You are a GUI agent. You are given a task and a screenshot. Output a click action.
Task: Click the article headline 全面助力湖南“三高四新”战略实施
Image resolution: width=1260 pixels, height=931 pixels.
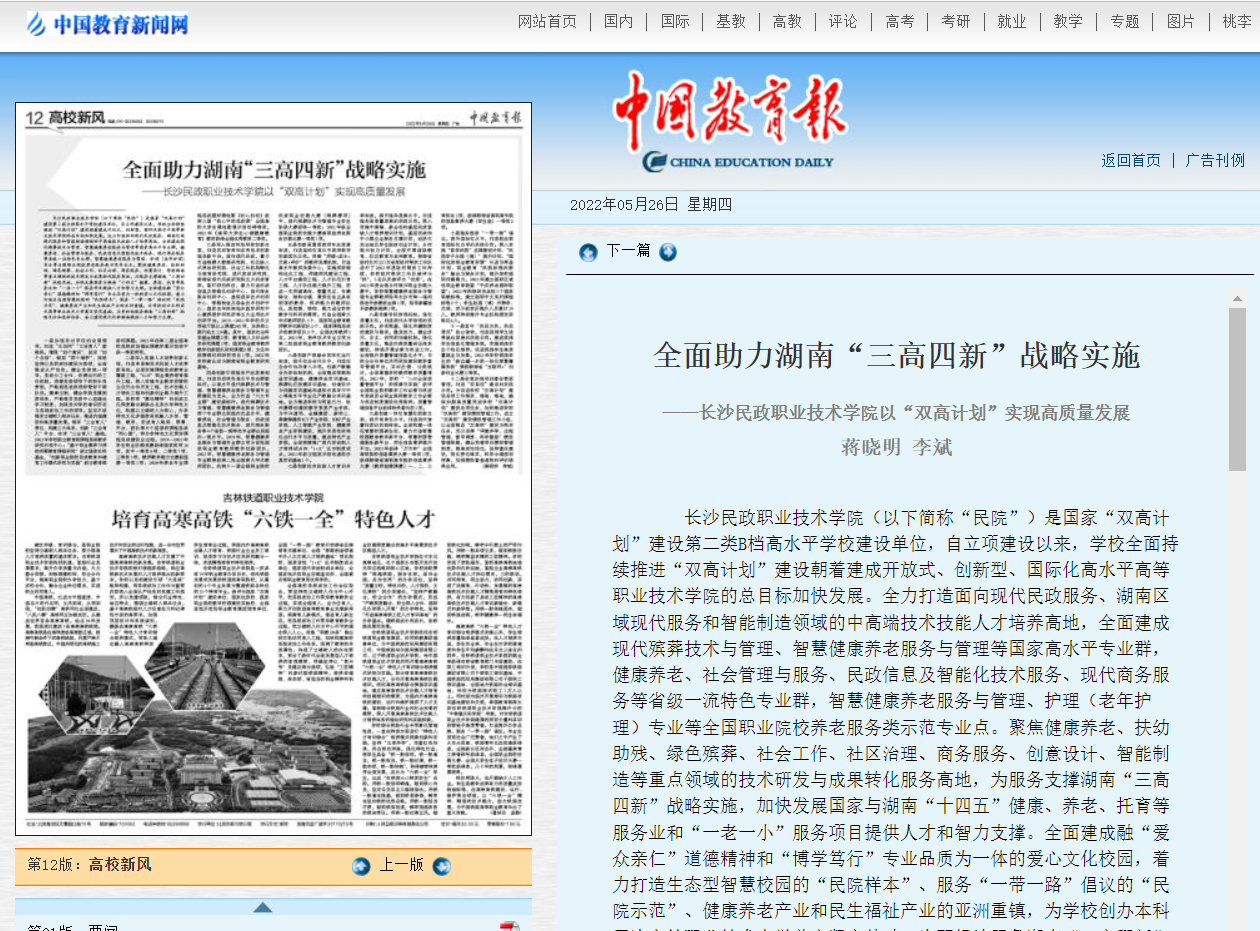click(x=896, y=355)
